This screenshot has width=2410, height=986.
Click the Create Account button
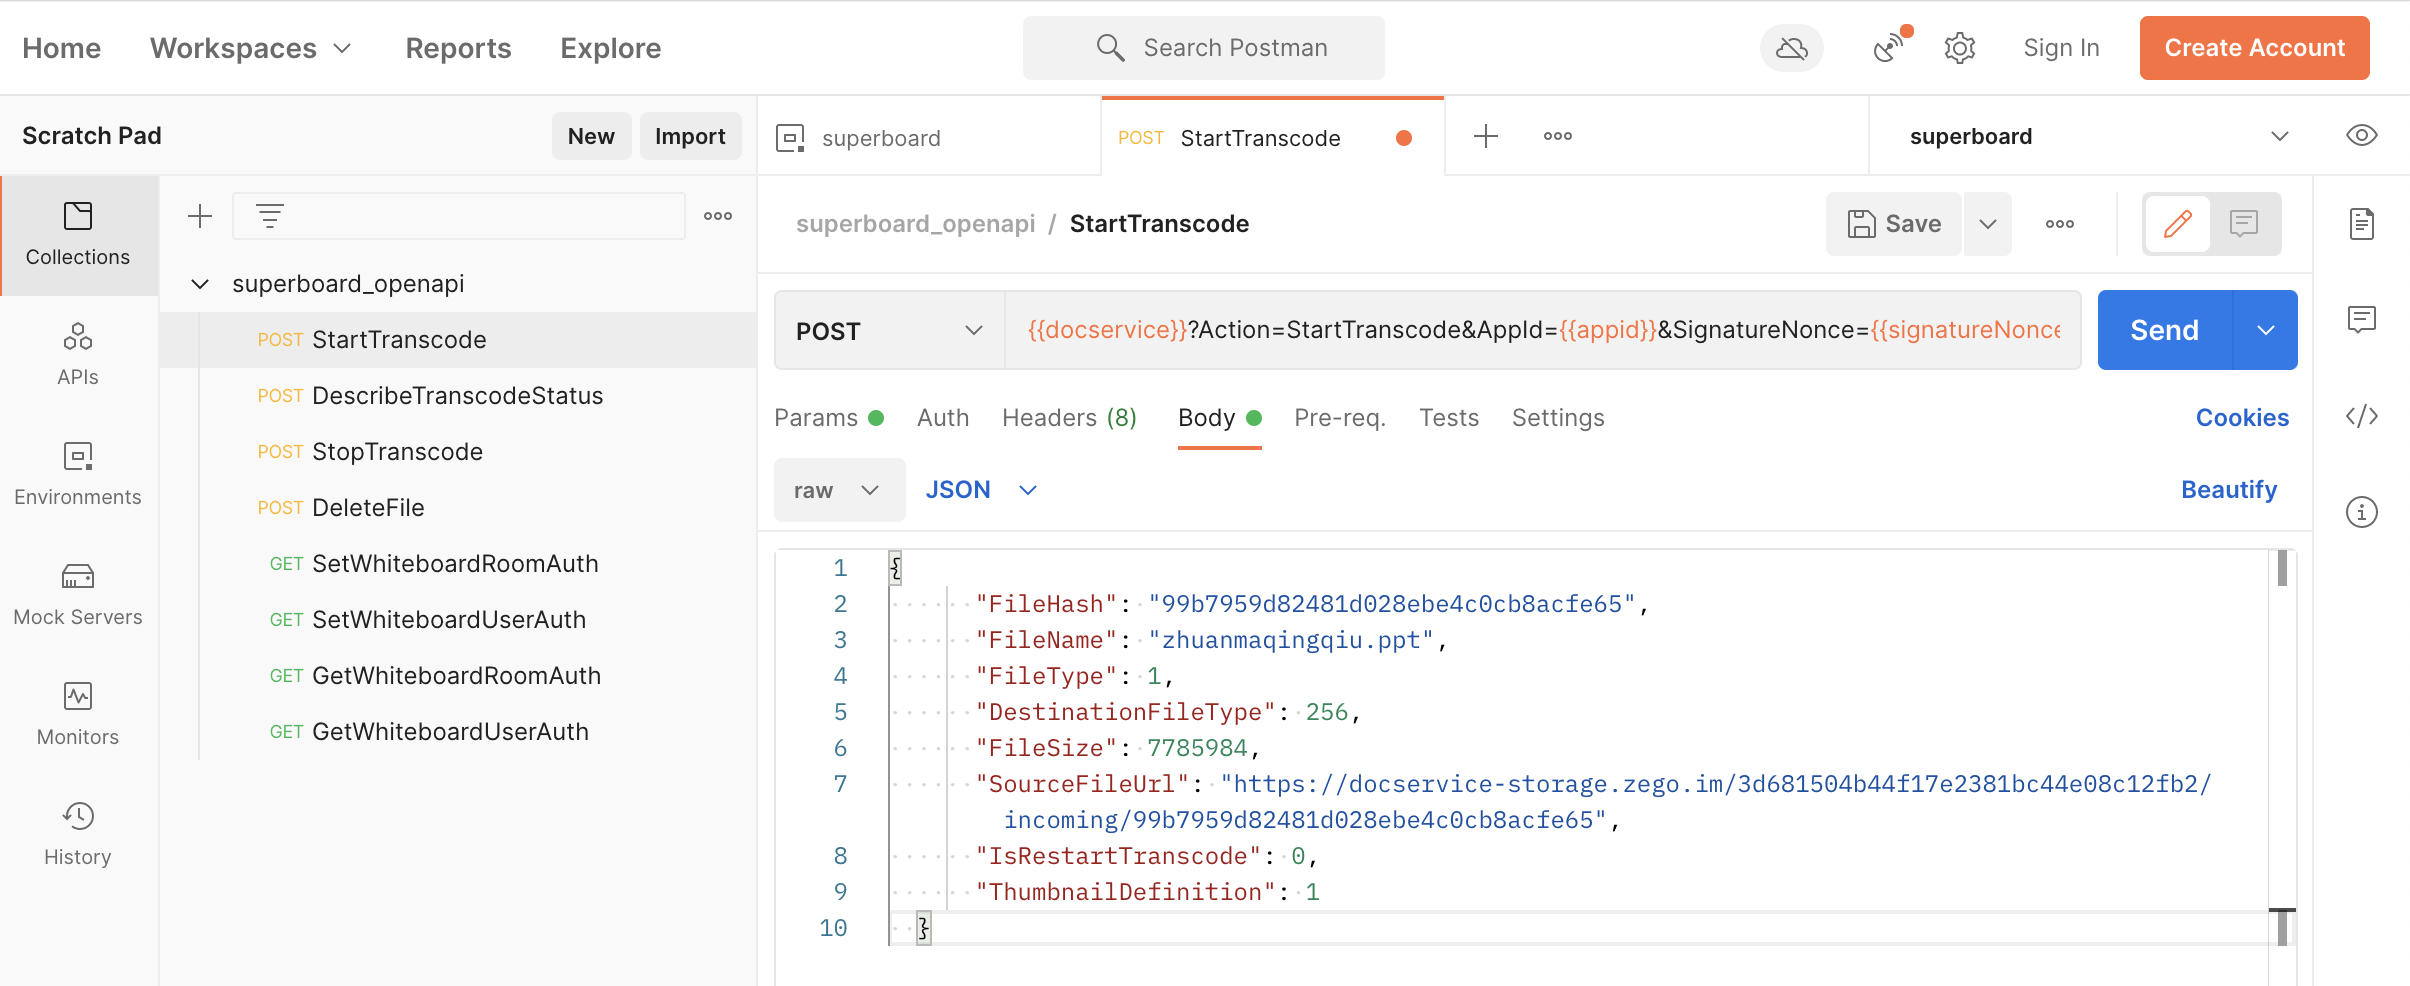(x=2255, y=48)
